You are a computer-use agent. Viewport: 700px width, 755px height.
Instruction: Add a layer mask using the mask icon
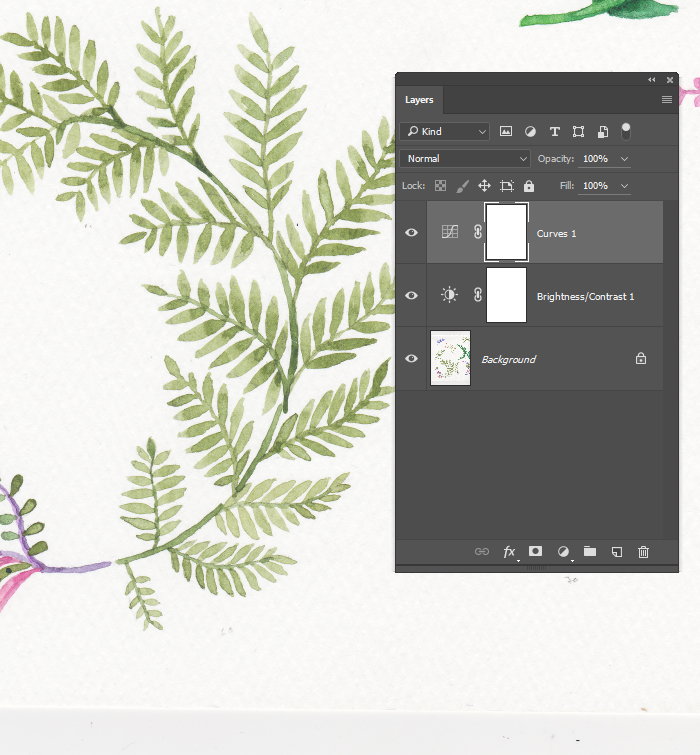(536, 551)
